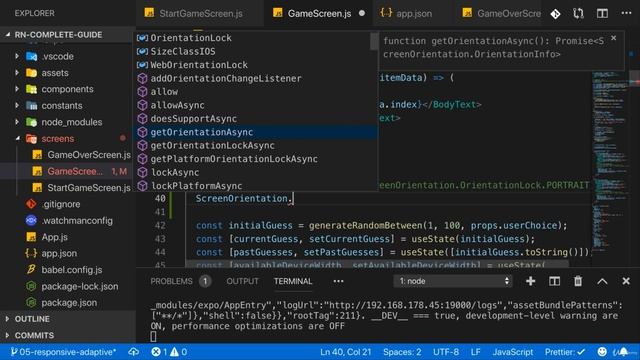
Task: Switch branch 05-responsive-adaptive in status bar
Action: (x=63, y=352)
